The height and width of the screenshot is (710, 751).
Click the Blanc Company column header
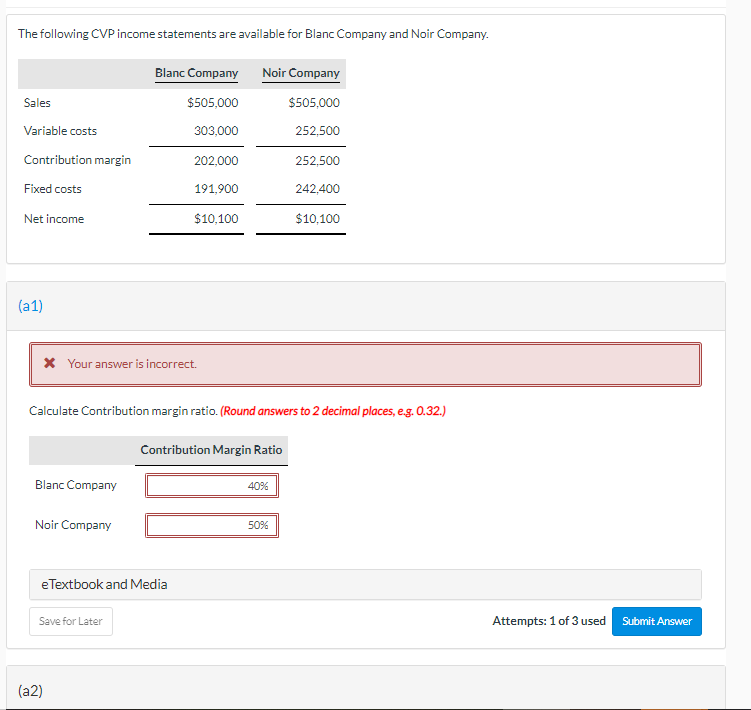(196, 73)
